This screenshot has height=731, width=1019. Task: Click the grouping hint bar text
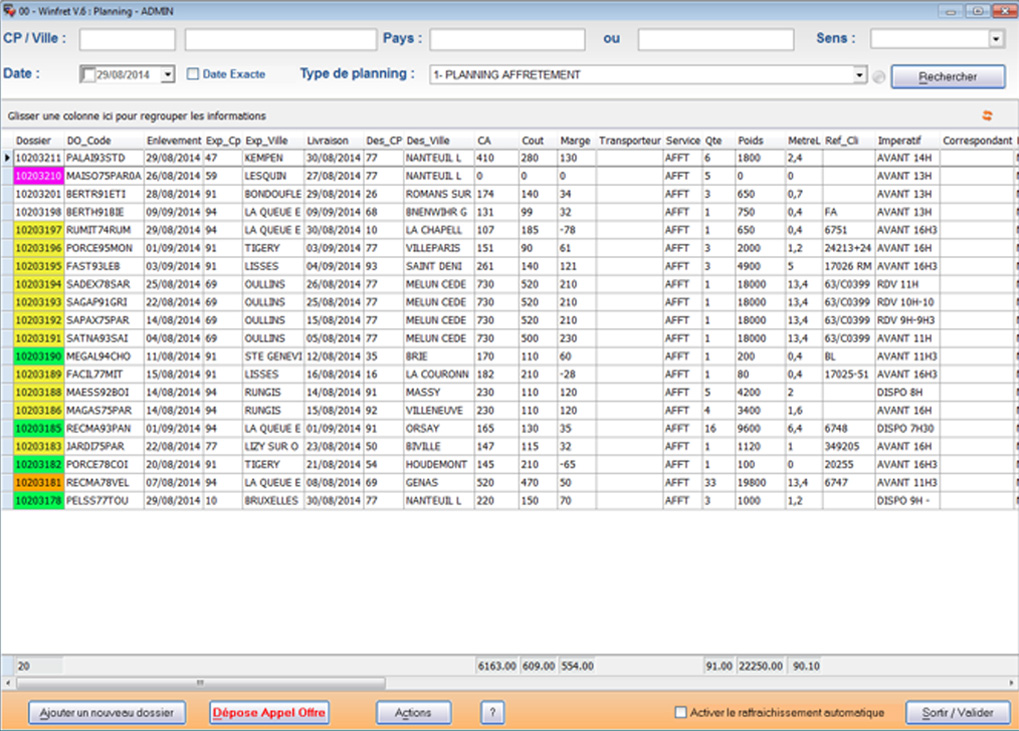point(137,116)
